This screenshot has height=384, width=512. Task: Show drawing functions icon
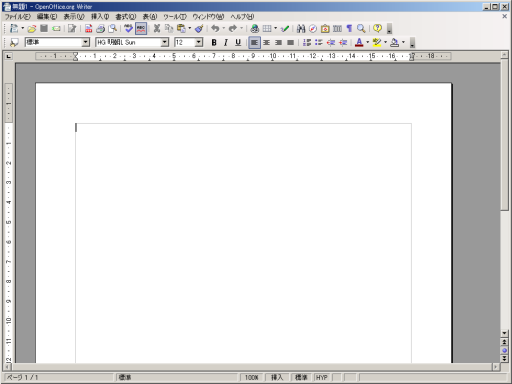(x=284, y=29)
